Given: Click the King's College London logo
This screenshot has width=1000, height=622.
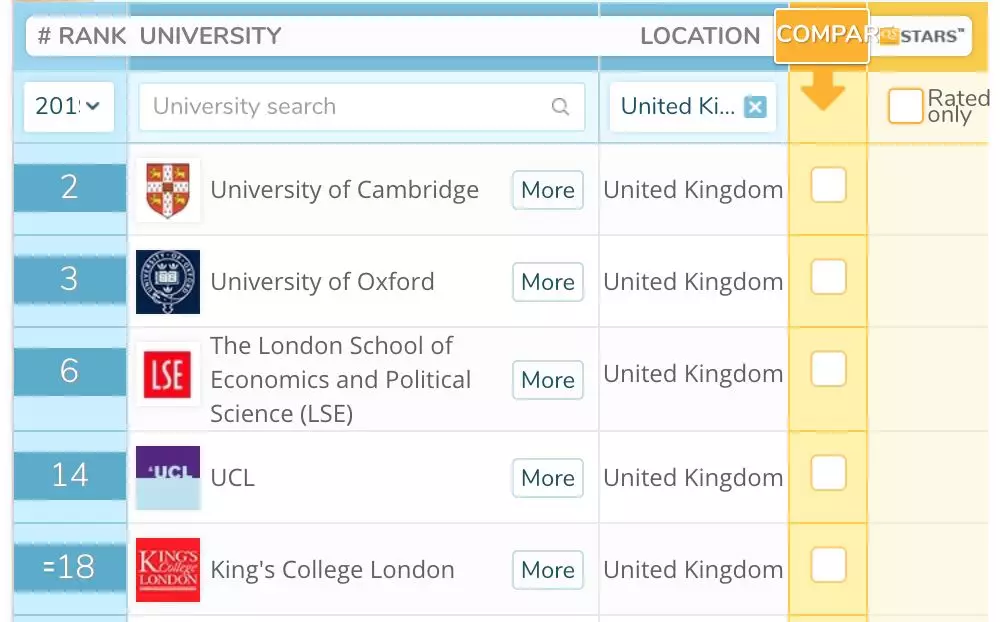Looking at the screenshot, I should click(x=168, y=570).
